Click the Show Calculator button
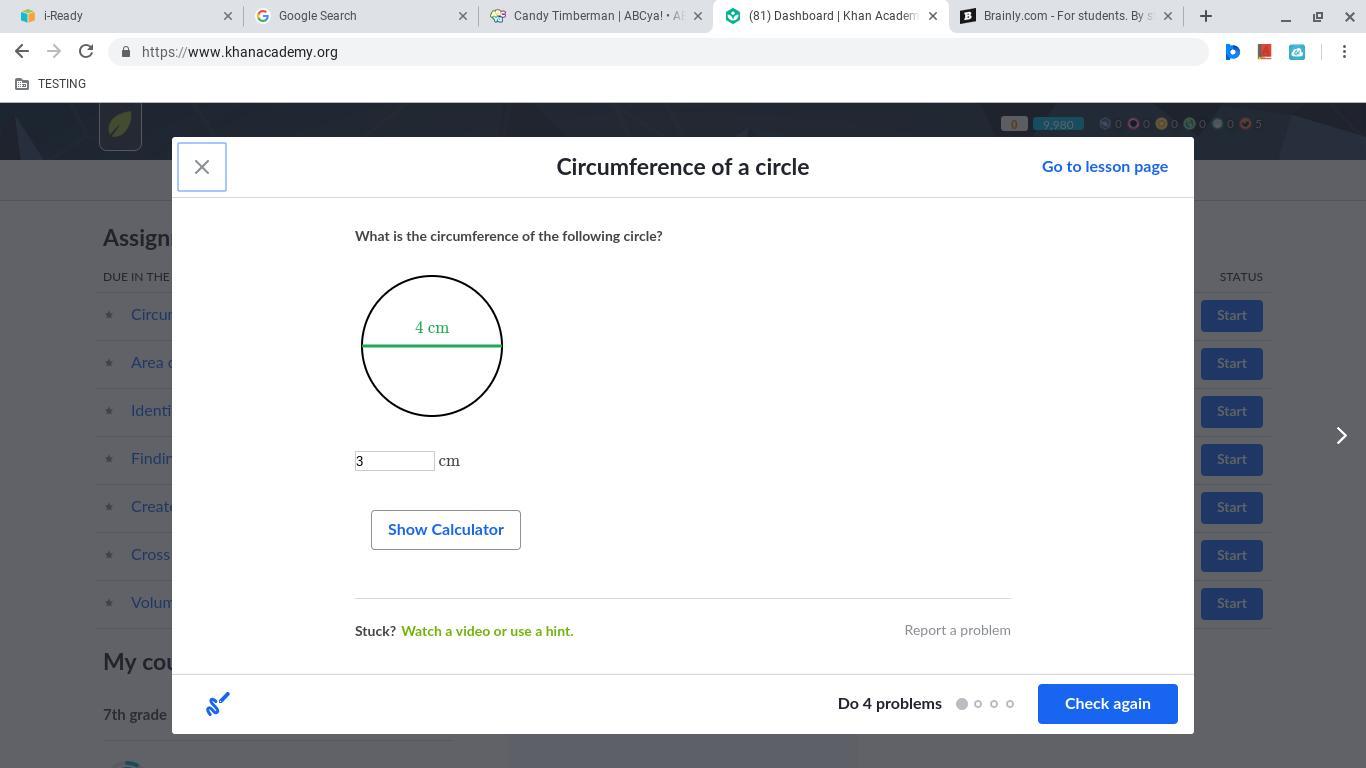Screen dimensions: 1366x768 [x=446, y=530]
